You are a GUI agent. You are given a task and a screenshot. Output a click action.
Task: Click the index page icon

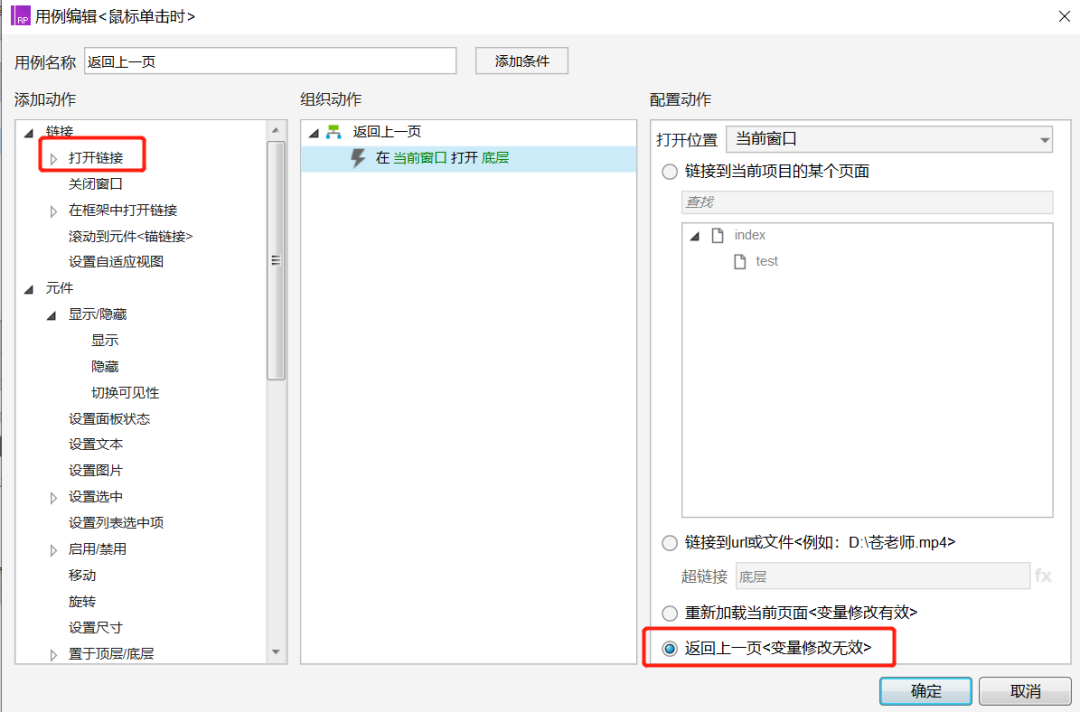click(716, 235)
